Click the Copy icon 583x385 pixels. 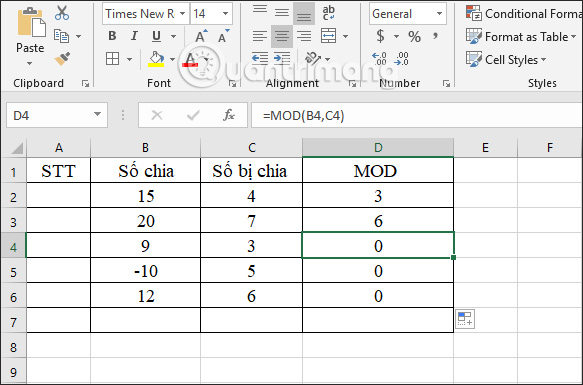tap(61, 36)
